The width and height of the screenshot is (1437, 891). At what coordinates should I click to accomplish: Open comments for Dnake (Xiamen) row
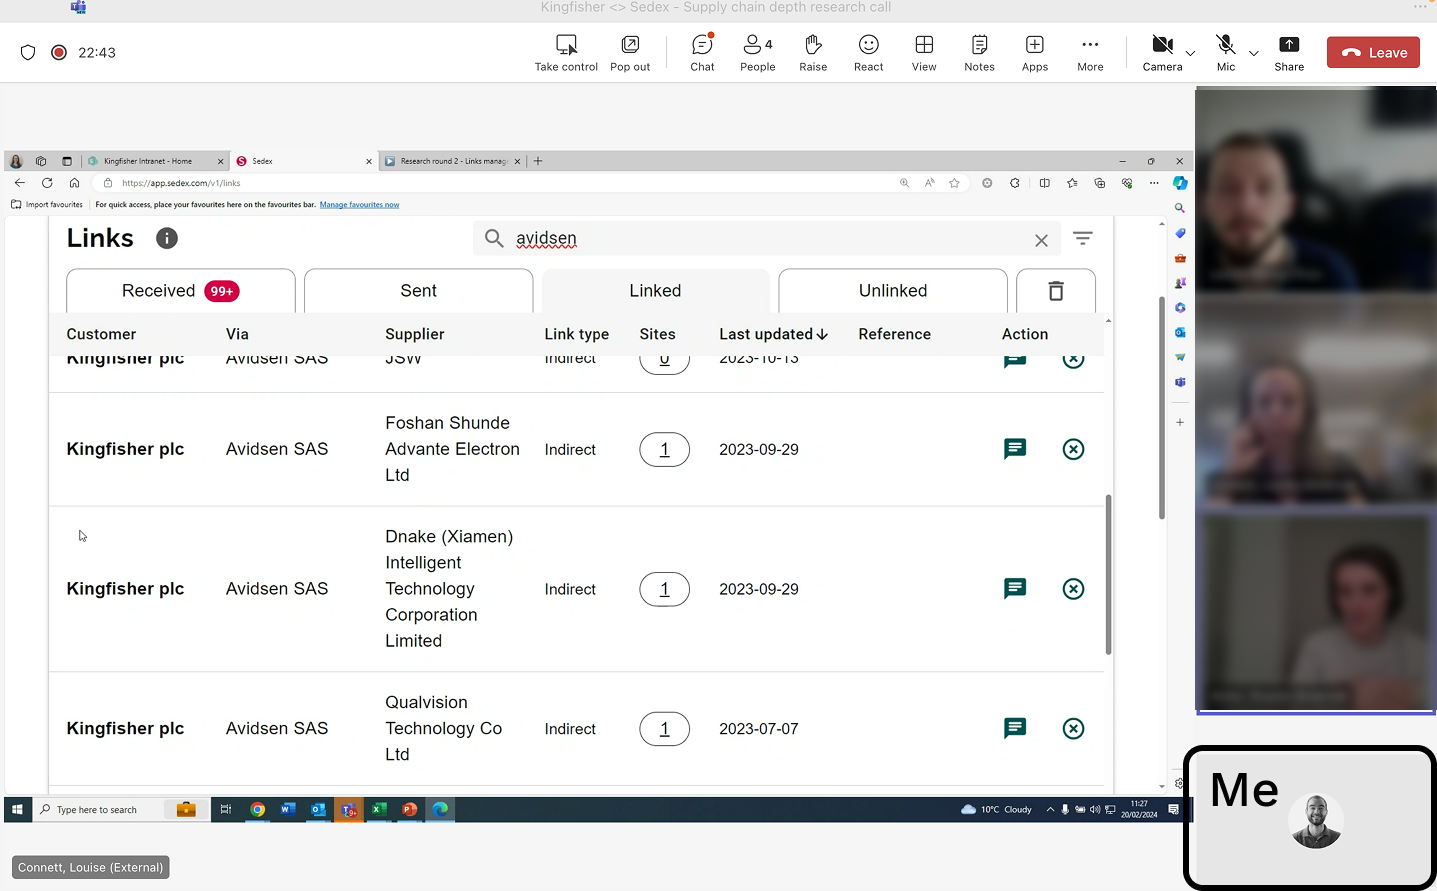[x=1015, y=588]
